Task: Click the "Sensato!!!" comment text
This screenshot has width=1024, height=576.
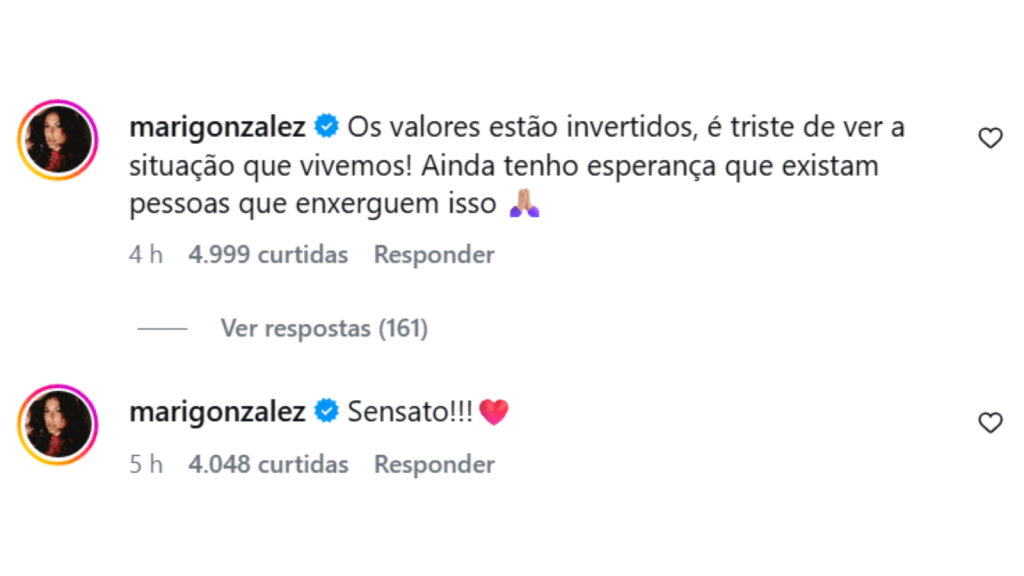Action: pyautogui.click(x=408, y=411)
